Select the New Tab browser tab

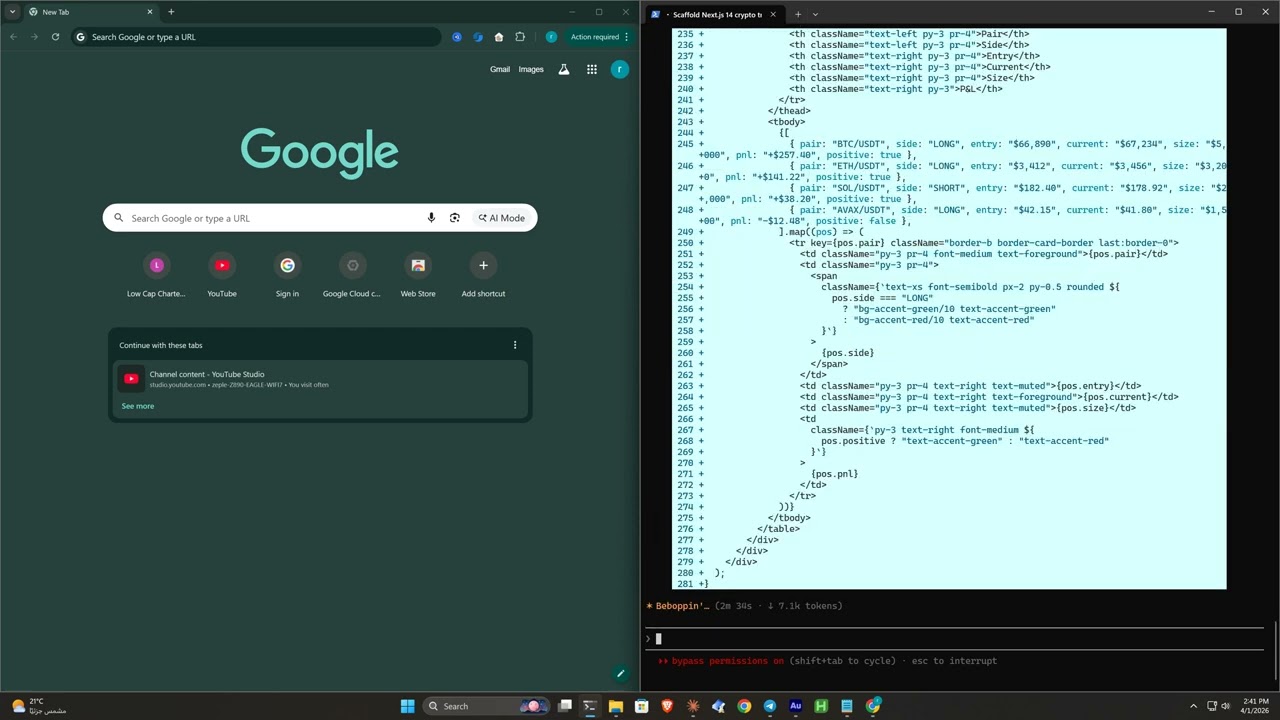90,12
